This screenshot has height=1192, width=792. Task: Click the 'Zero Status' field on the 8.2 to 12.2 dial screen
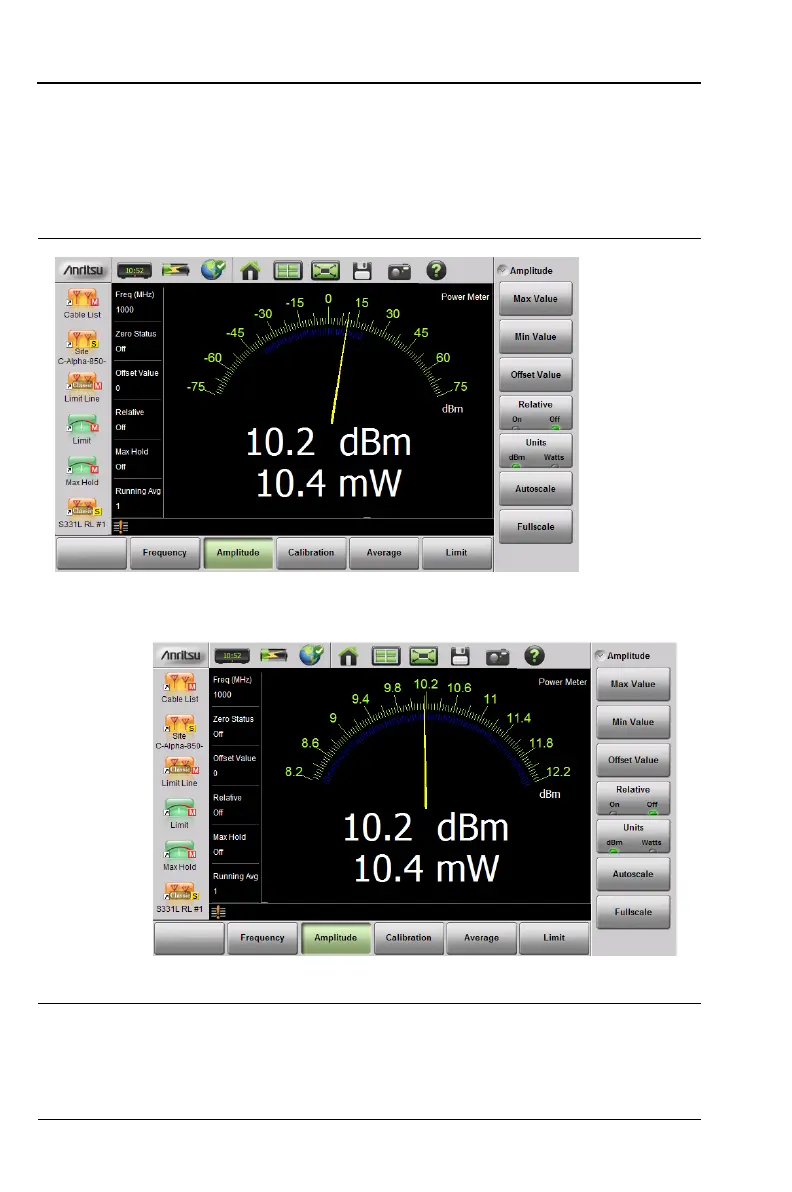coord(236,727)
